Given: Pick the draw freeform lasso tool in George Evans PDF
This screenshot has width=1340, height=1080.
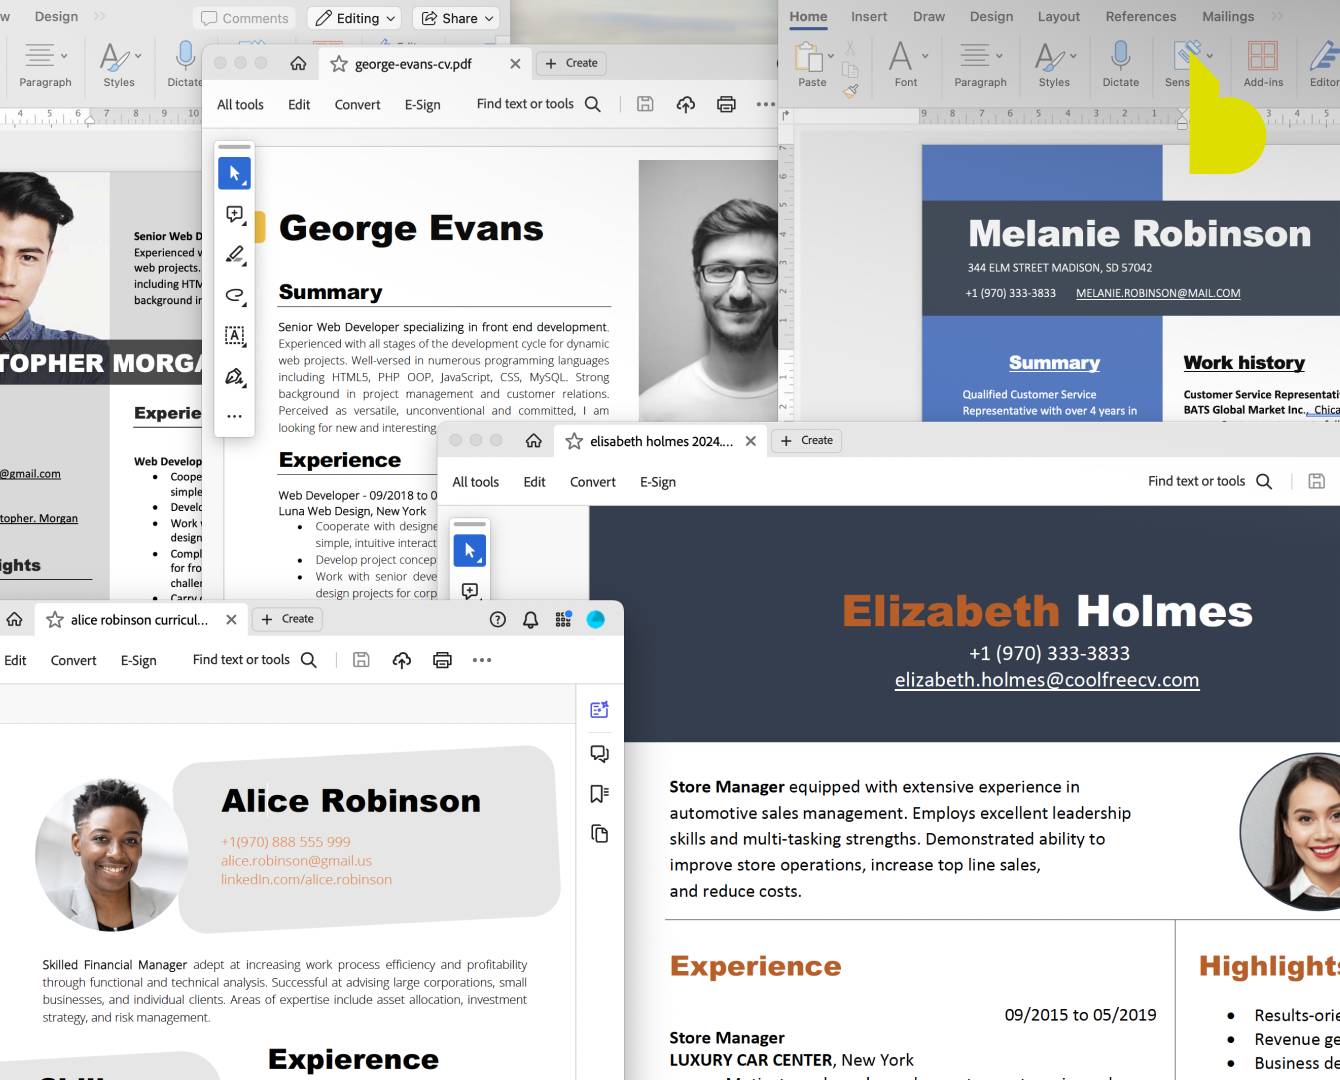Looking at the screenshot, I should [234, 295].
